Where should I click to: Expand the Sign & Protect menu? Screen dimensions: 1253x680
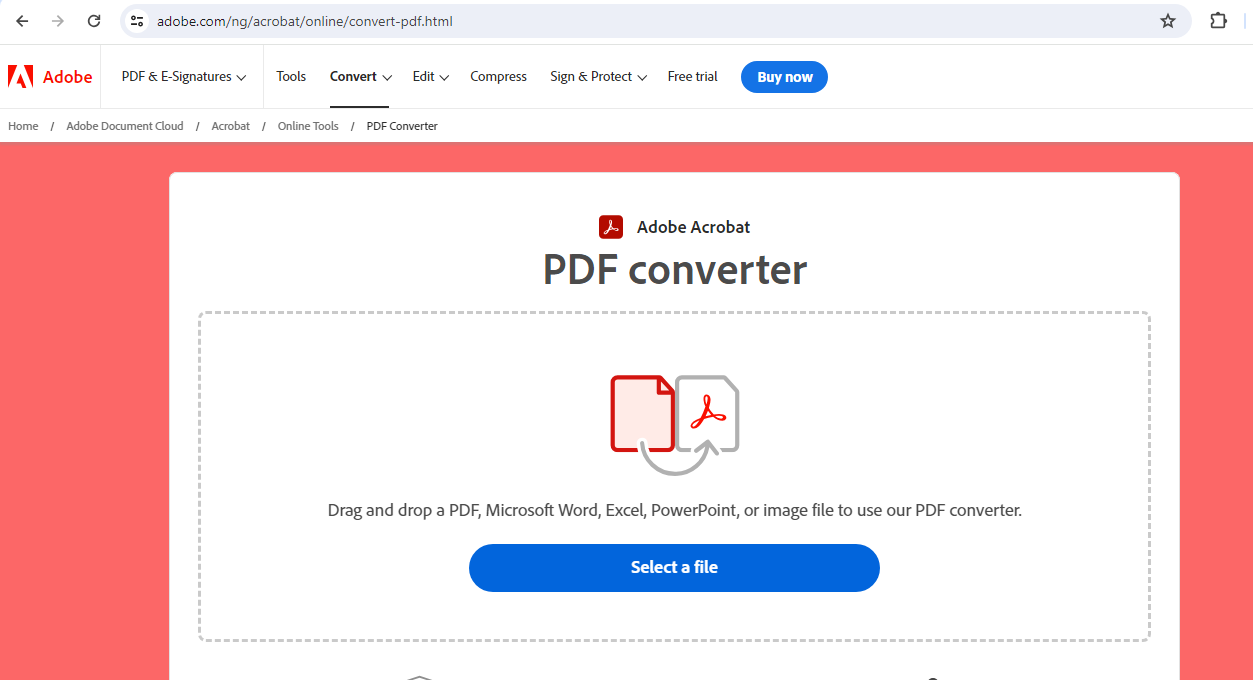click(x=599, y=77)
